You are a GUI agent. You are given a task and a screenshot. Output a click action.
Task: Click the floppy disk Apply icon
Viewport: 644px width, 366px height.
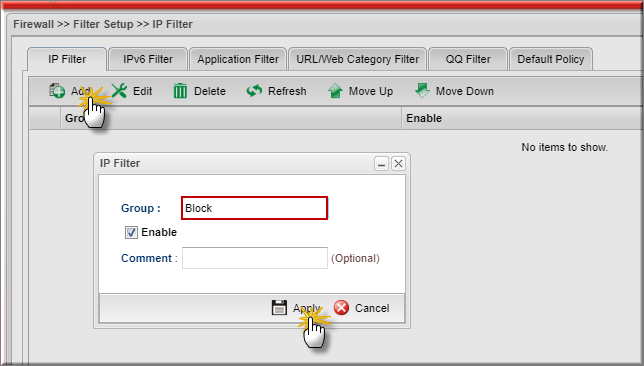[279, 308]
